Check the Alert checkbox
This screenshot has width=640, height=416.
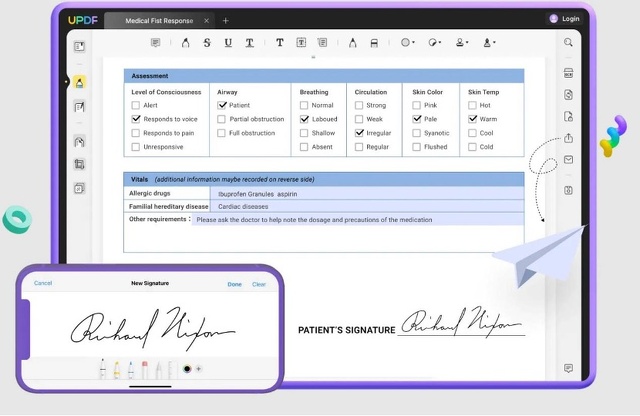pyautogui.click(x=136, y=105)
